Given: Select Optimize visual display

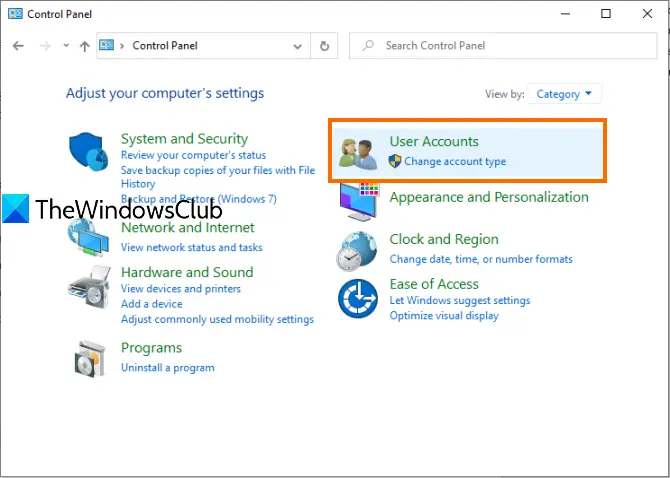Looking at the screenshot, I should pos(444,316).
